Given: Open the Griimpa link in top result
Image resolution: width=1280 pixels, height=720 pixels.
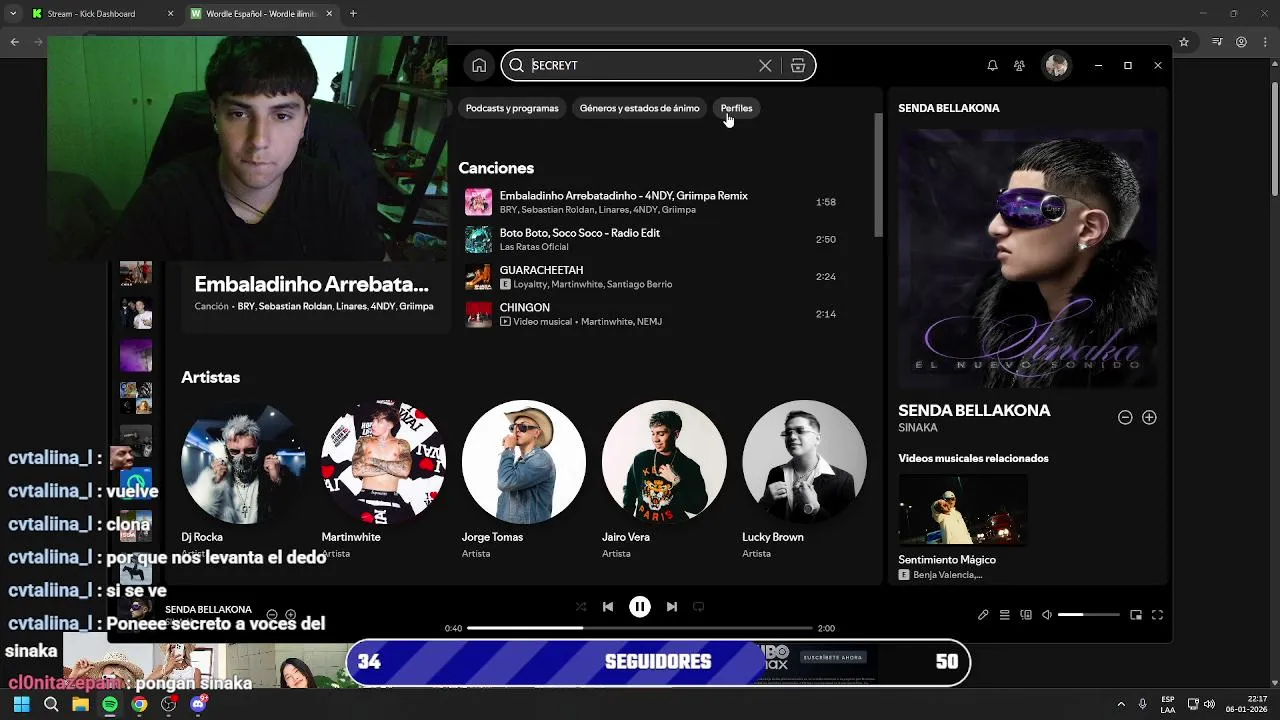Looking at the screenshot, I should [416, 306].
